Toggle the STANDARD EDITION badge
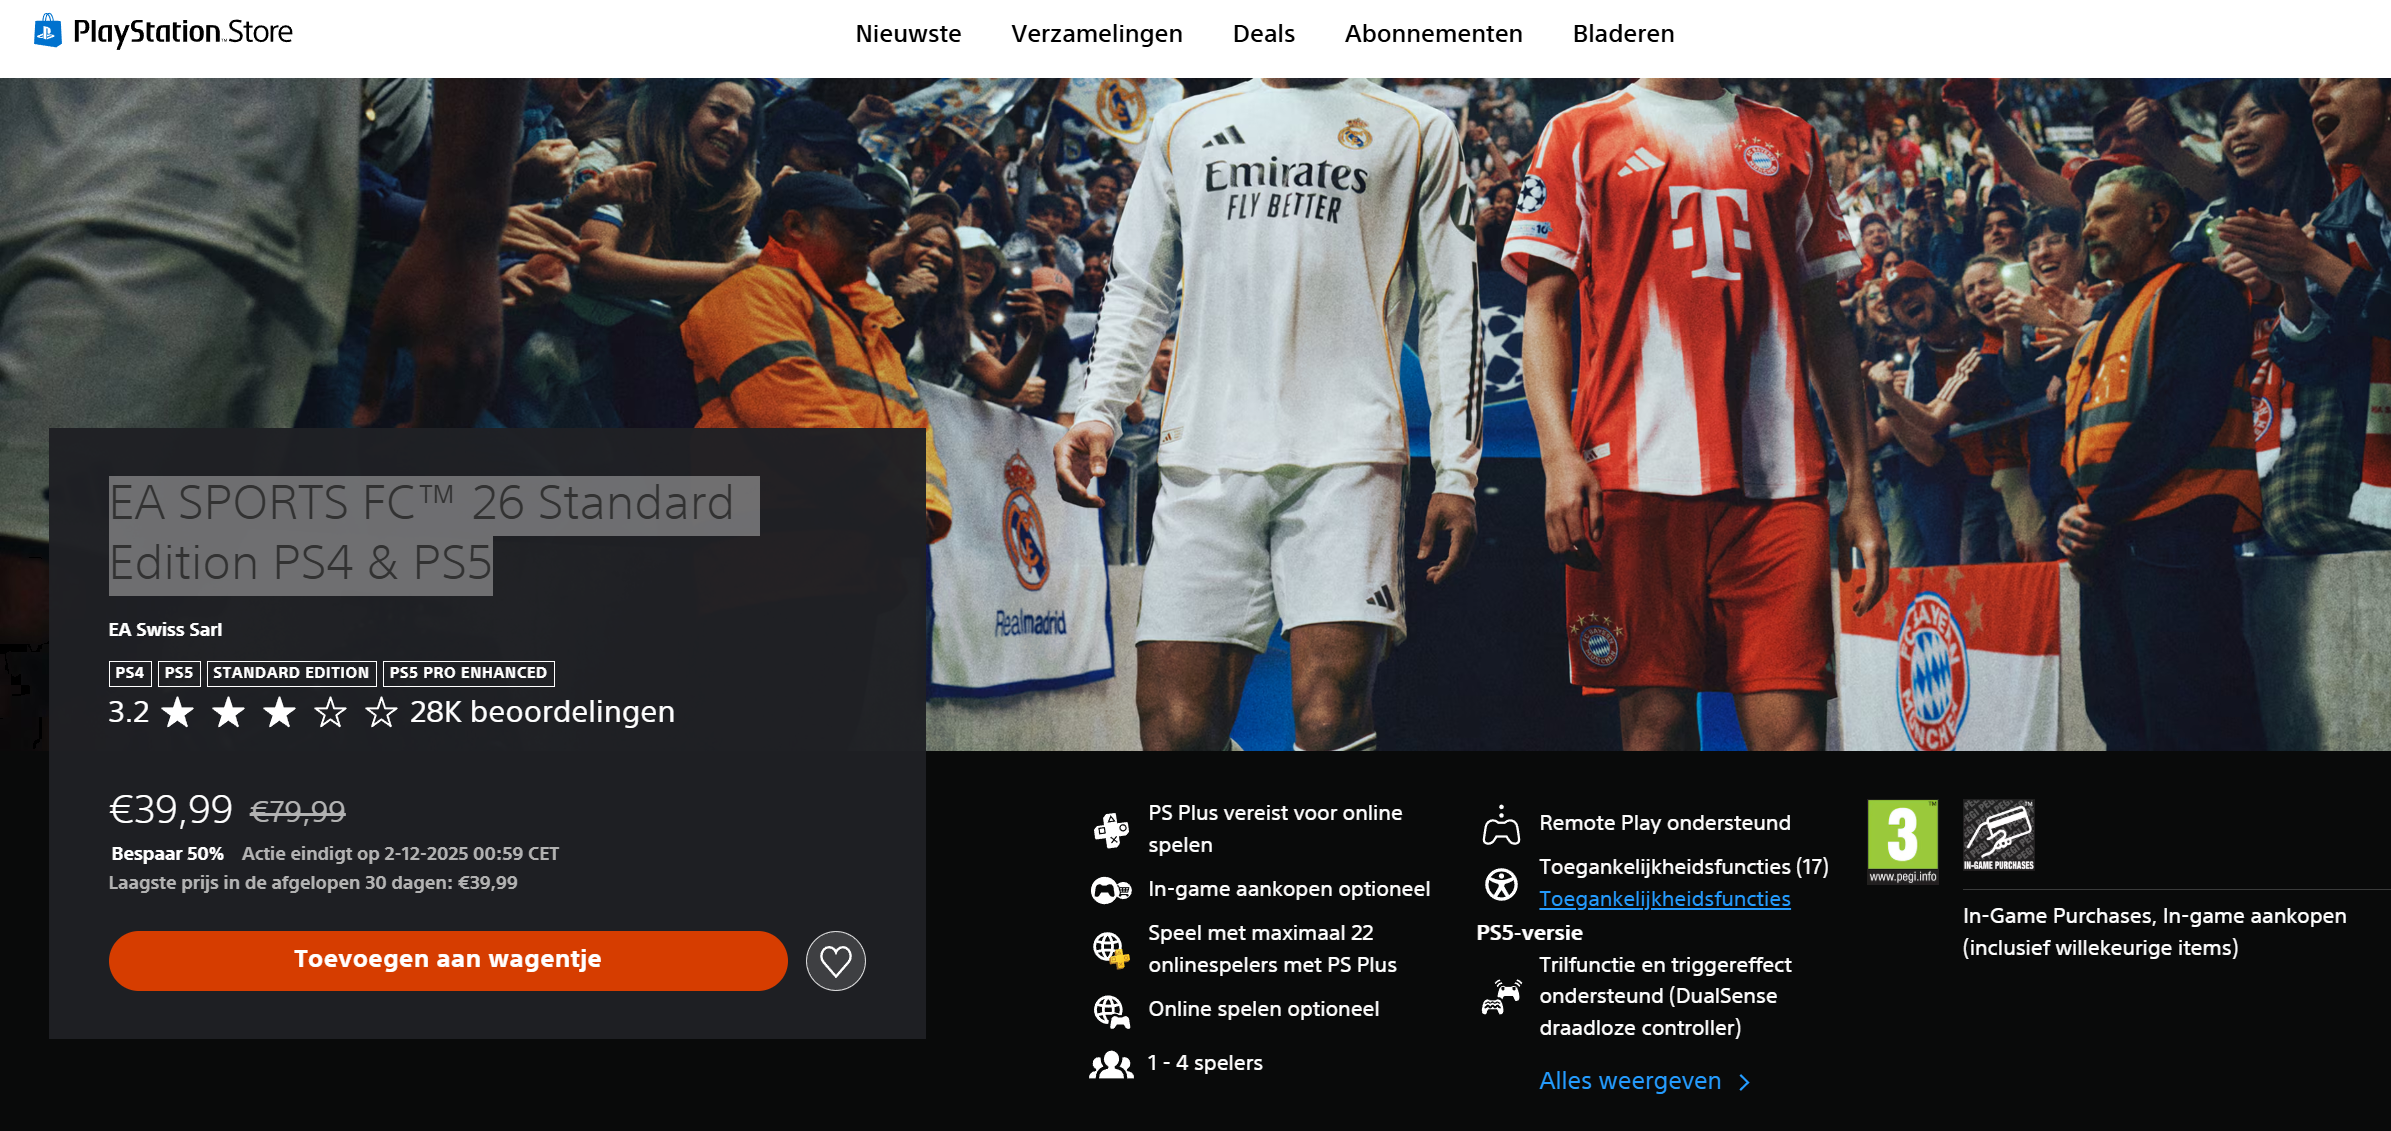This screenshot has height=1131, width=2391. click(x=291, y=673)
